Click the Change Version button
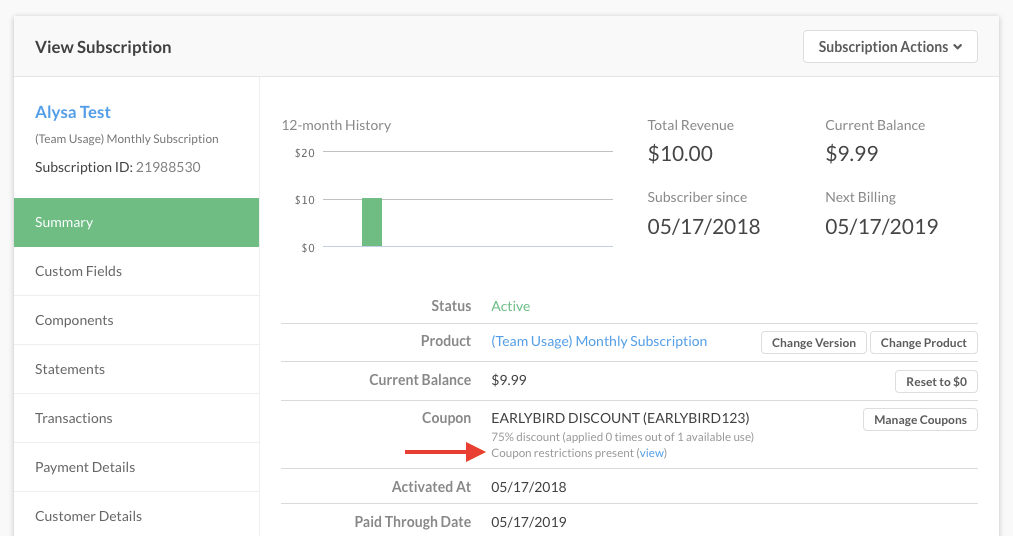 (x=813, y=343)
